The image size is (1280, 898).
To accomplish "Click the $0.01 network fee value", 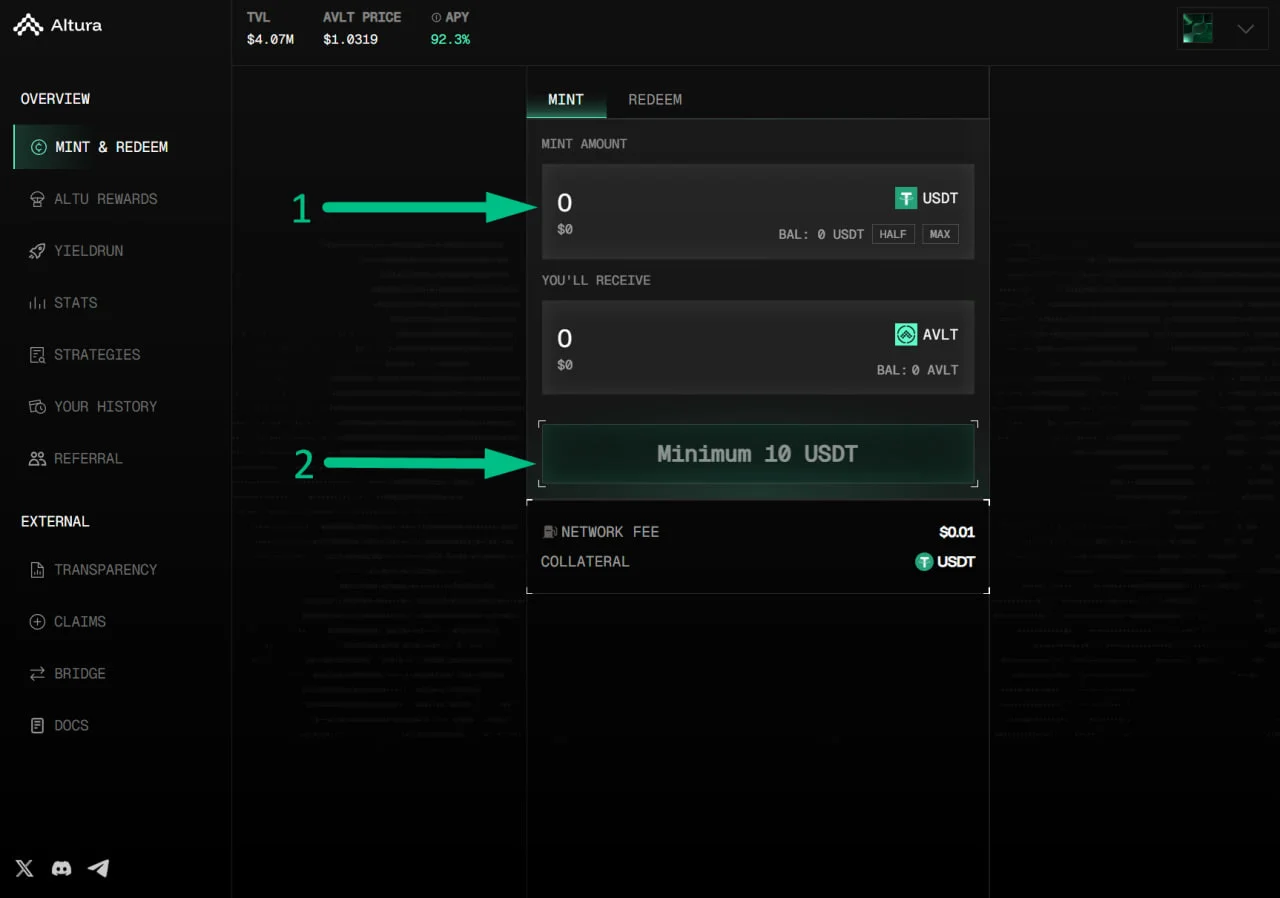I will click(x=957, y=532).
